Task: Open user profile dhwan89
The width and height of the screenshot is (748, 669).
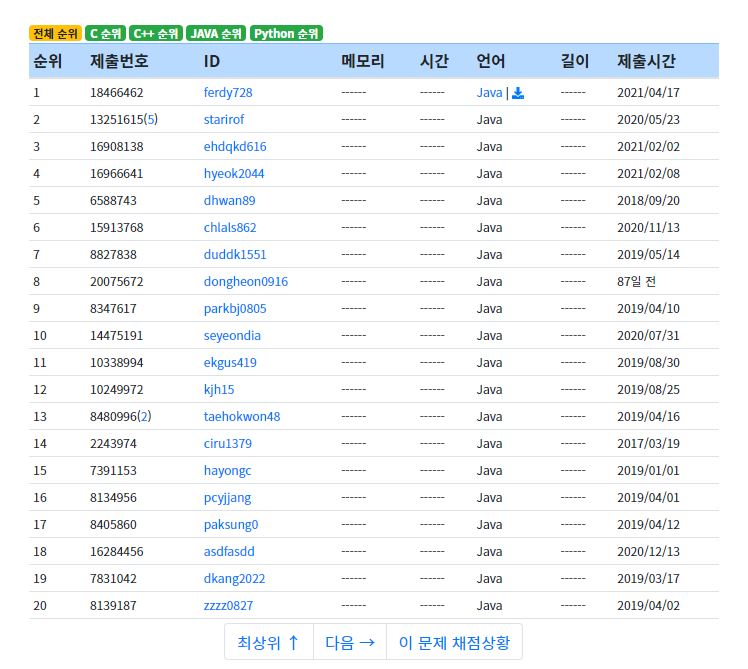Action: pos(229,200)
